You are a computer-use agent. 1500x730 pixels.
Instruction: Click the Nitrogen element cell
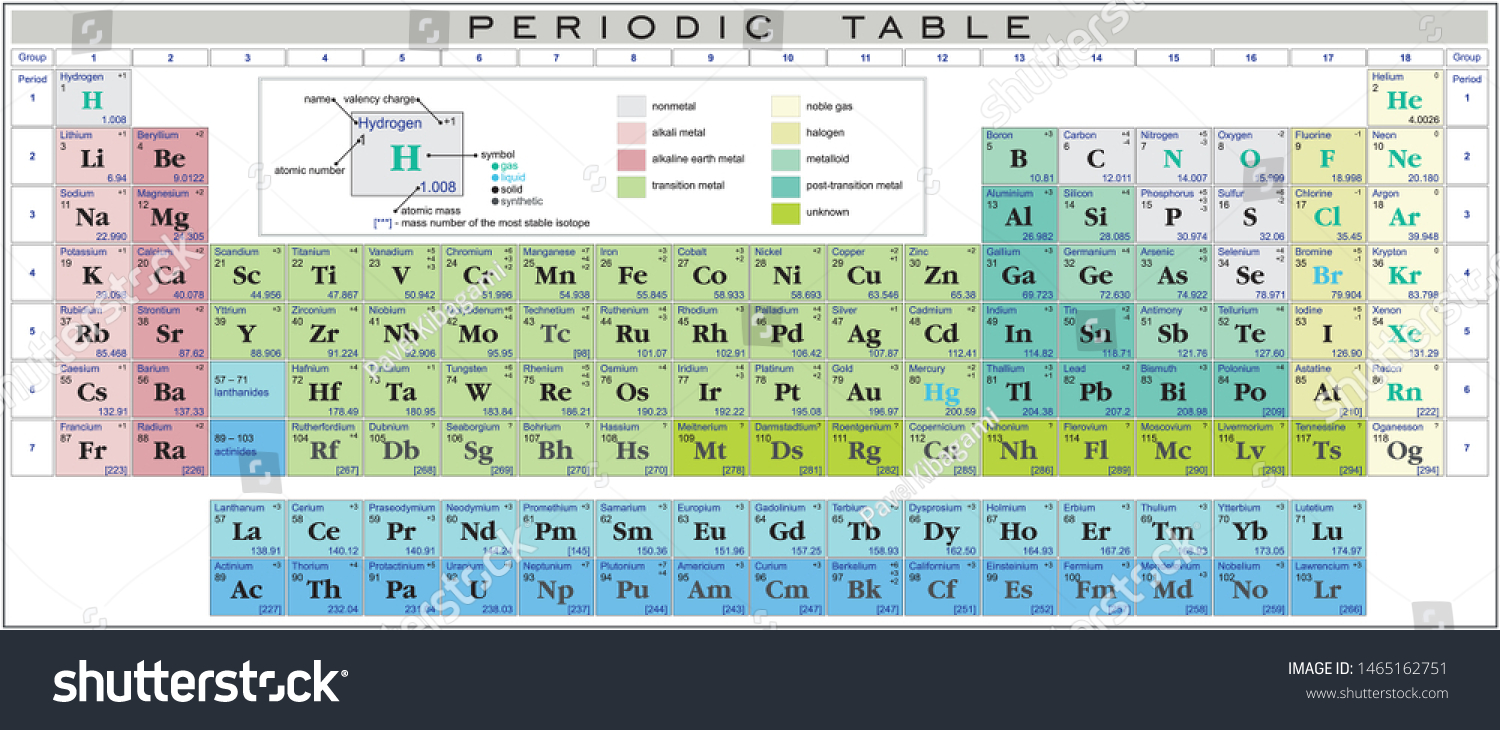(x=1173, y=156)
